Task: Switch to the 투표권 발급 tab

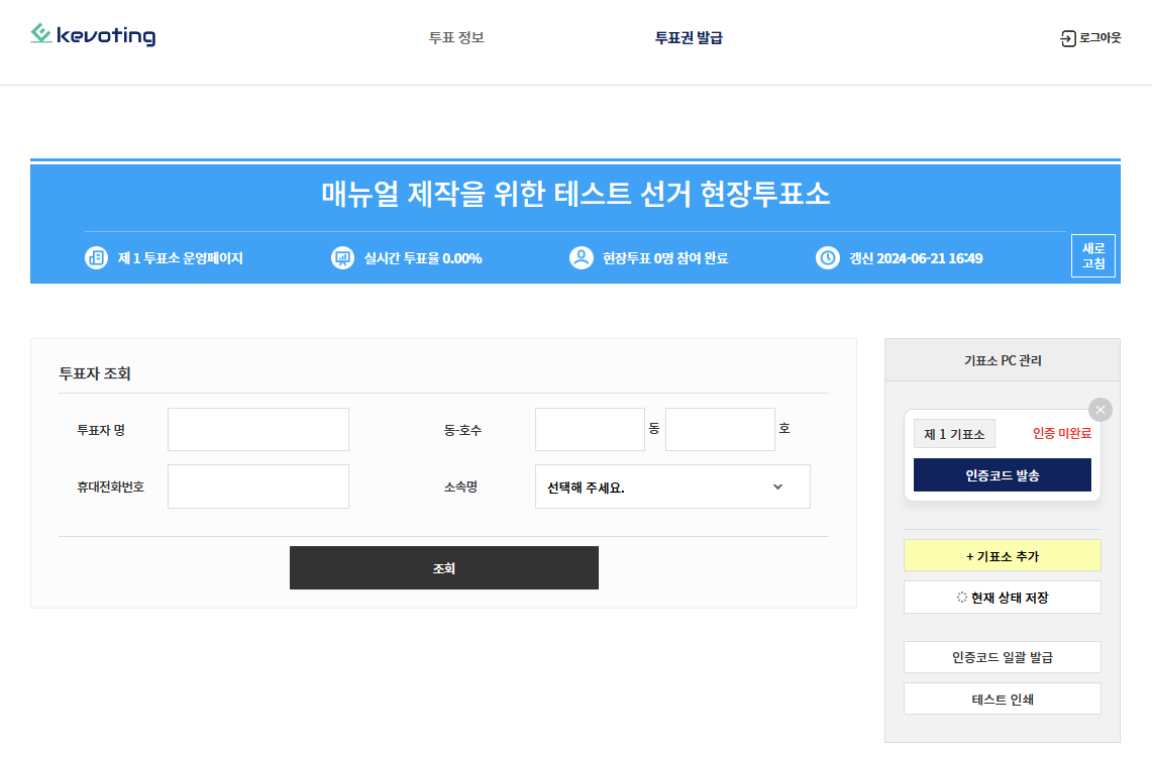Action: [688, 38]
